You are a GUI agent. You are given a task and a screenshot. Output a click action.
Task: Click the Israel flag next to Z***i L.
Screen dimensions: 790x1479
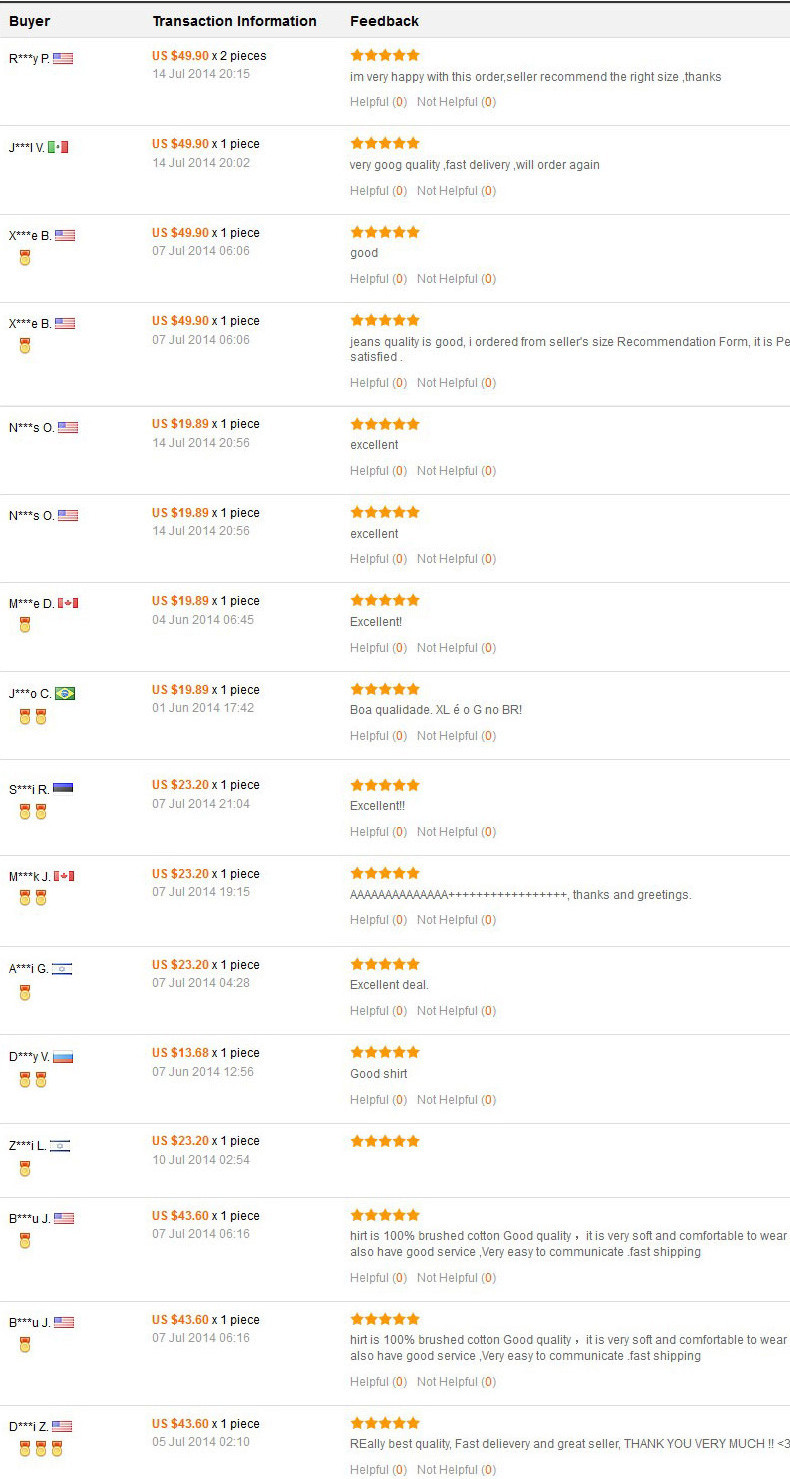tap(60, 1145)
